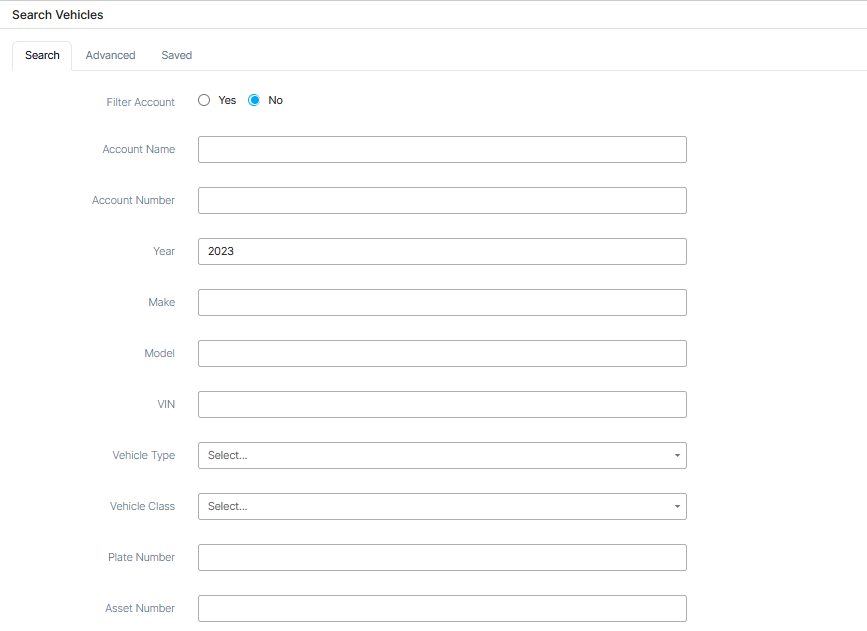Click the Year field containing 2023
867x631 pixels.
[x=442, y=252]
